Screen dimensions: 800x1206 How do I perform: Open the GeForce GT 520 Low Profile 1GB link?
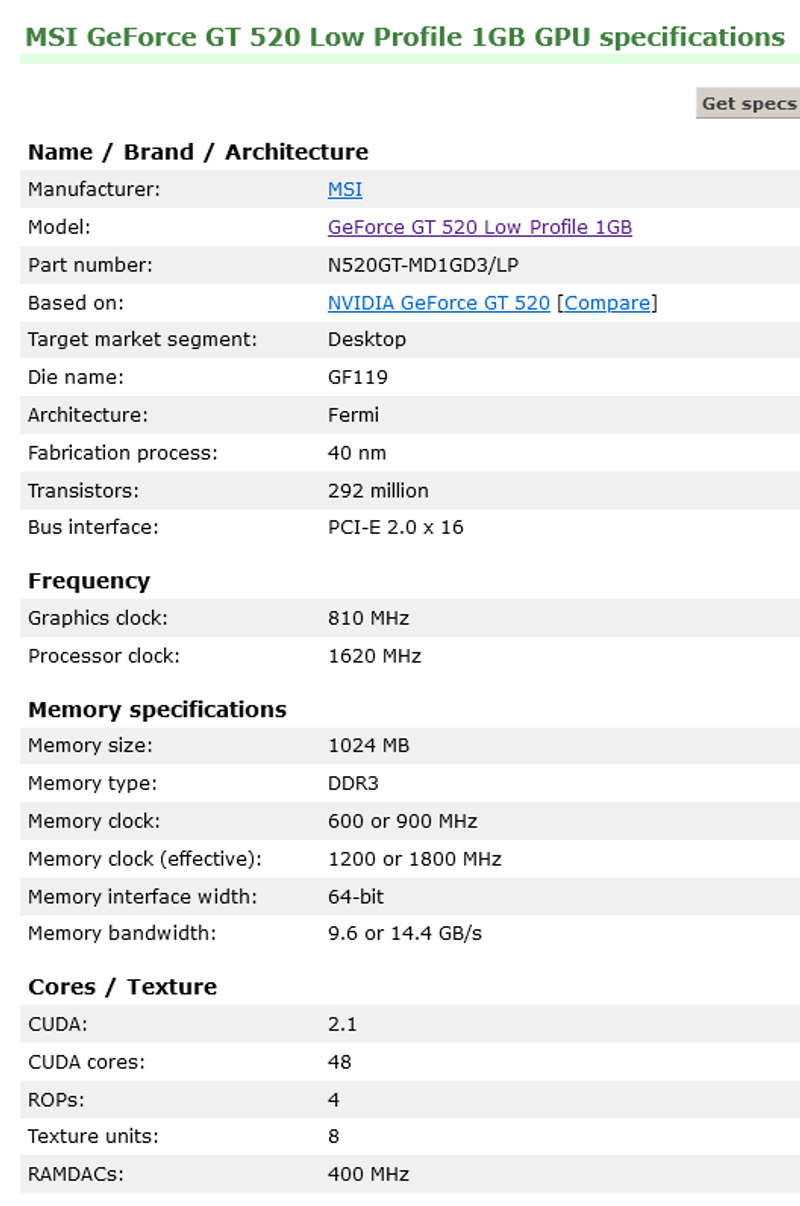[x=480, y=227]
